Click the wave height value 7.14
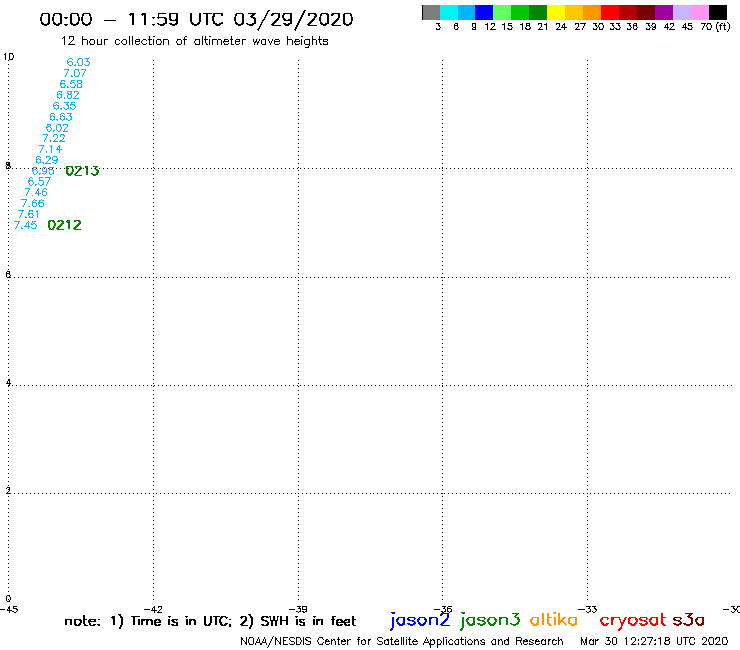Viewport: 740px width, 650px height. click(x=50, y=149)
